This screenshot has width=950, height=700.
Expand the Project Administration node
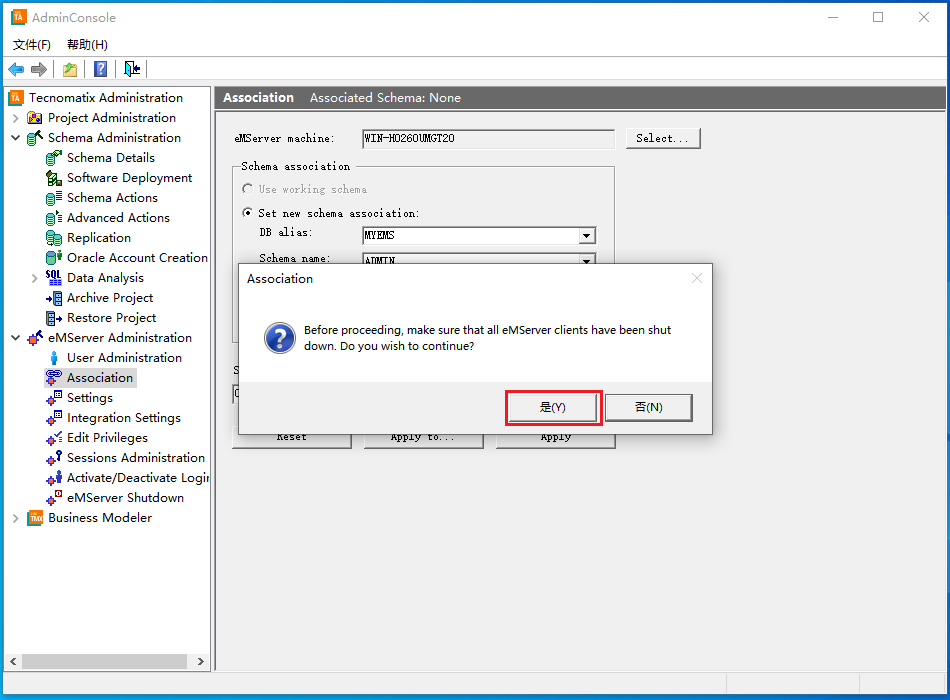pyautogui.click(x=16, y=118)
